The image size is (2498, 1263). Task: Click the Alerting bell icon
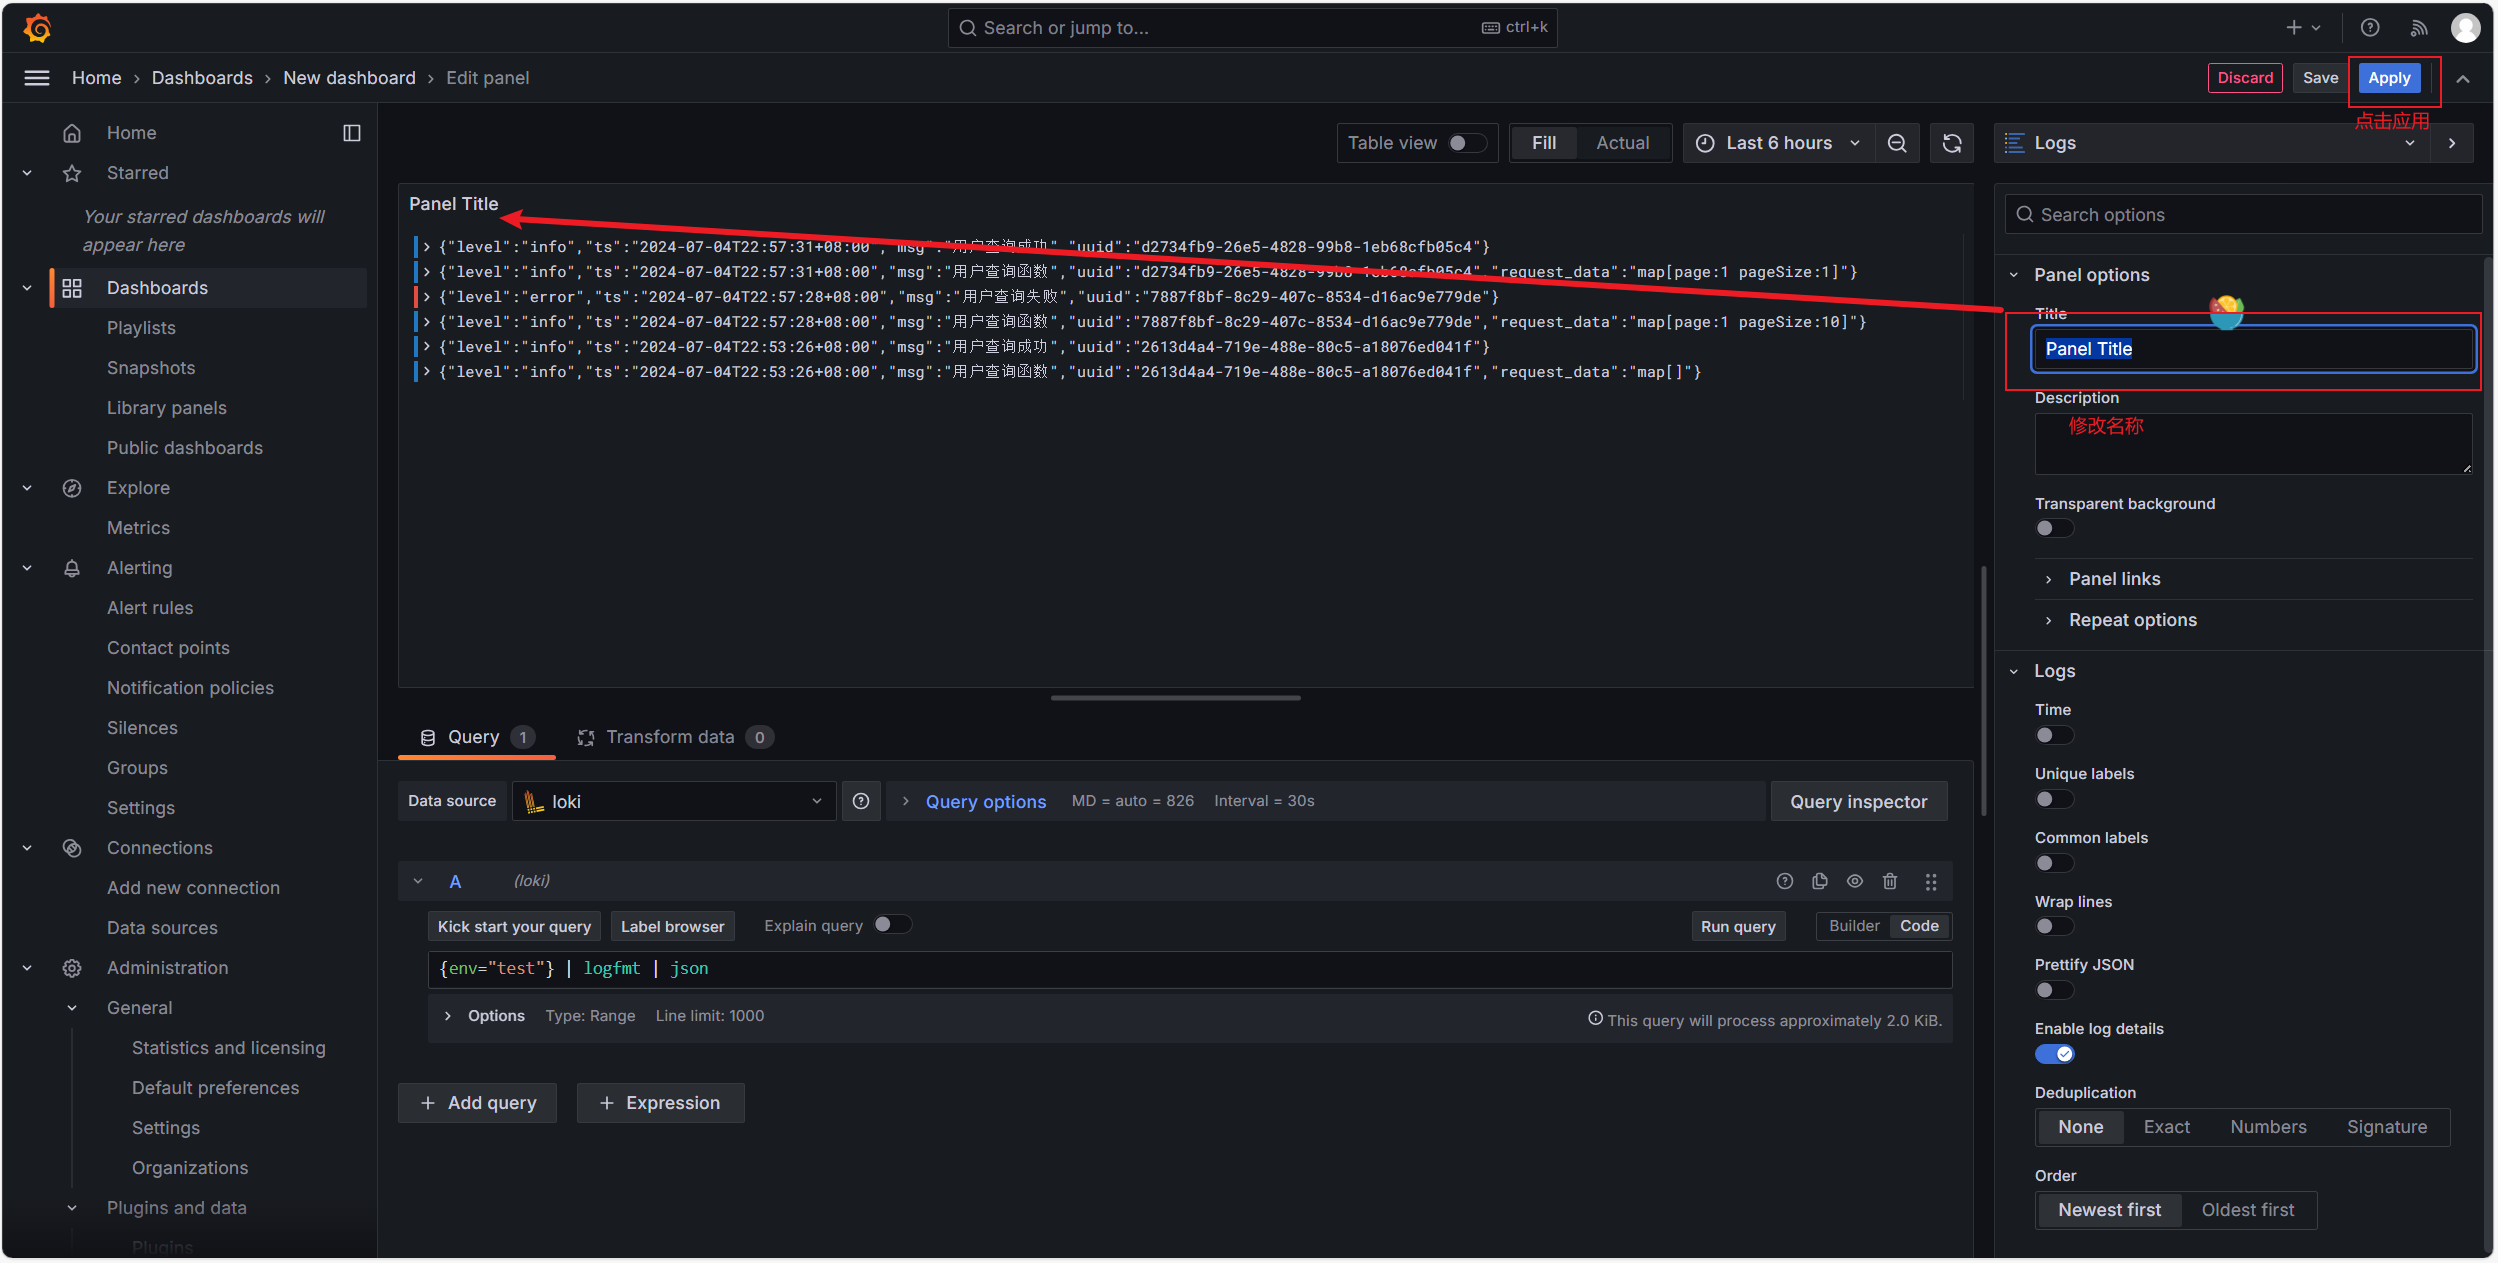coord(72,568)
